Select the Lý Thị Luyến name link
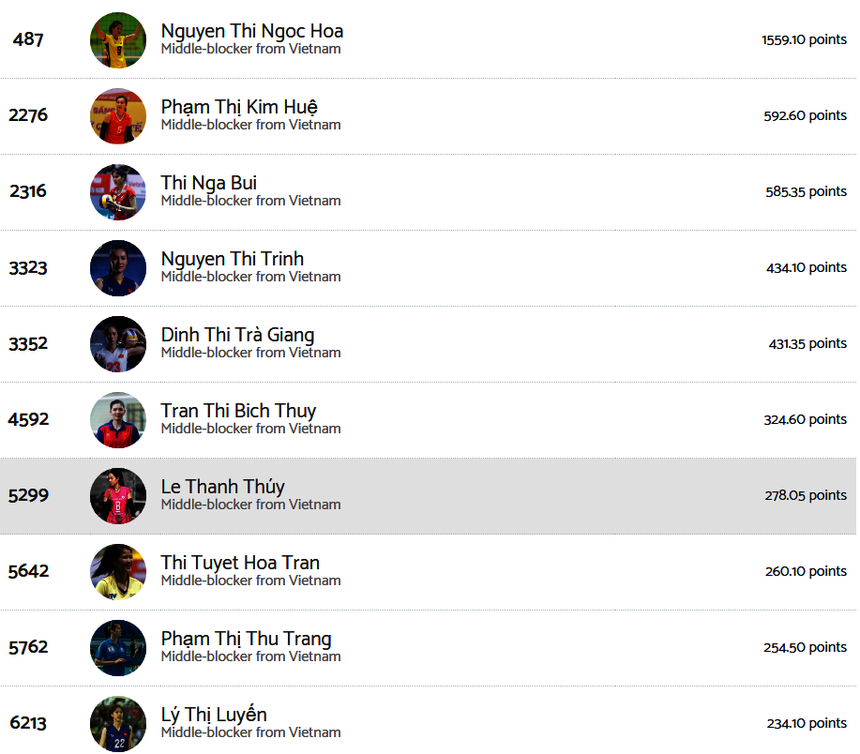 214,715
